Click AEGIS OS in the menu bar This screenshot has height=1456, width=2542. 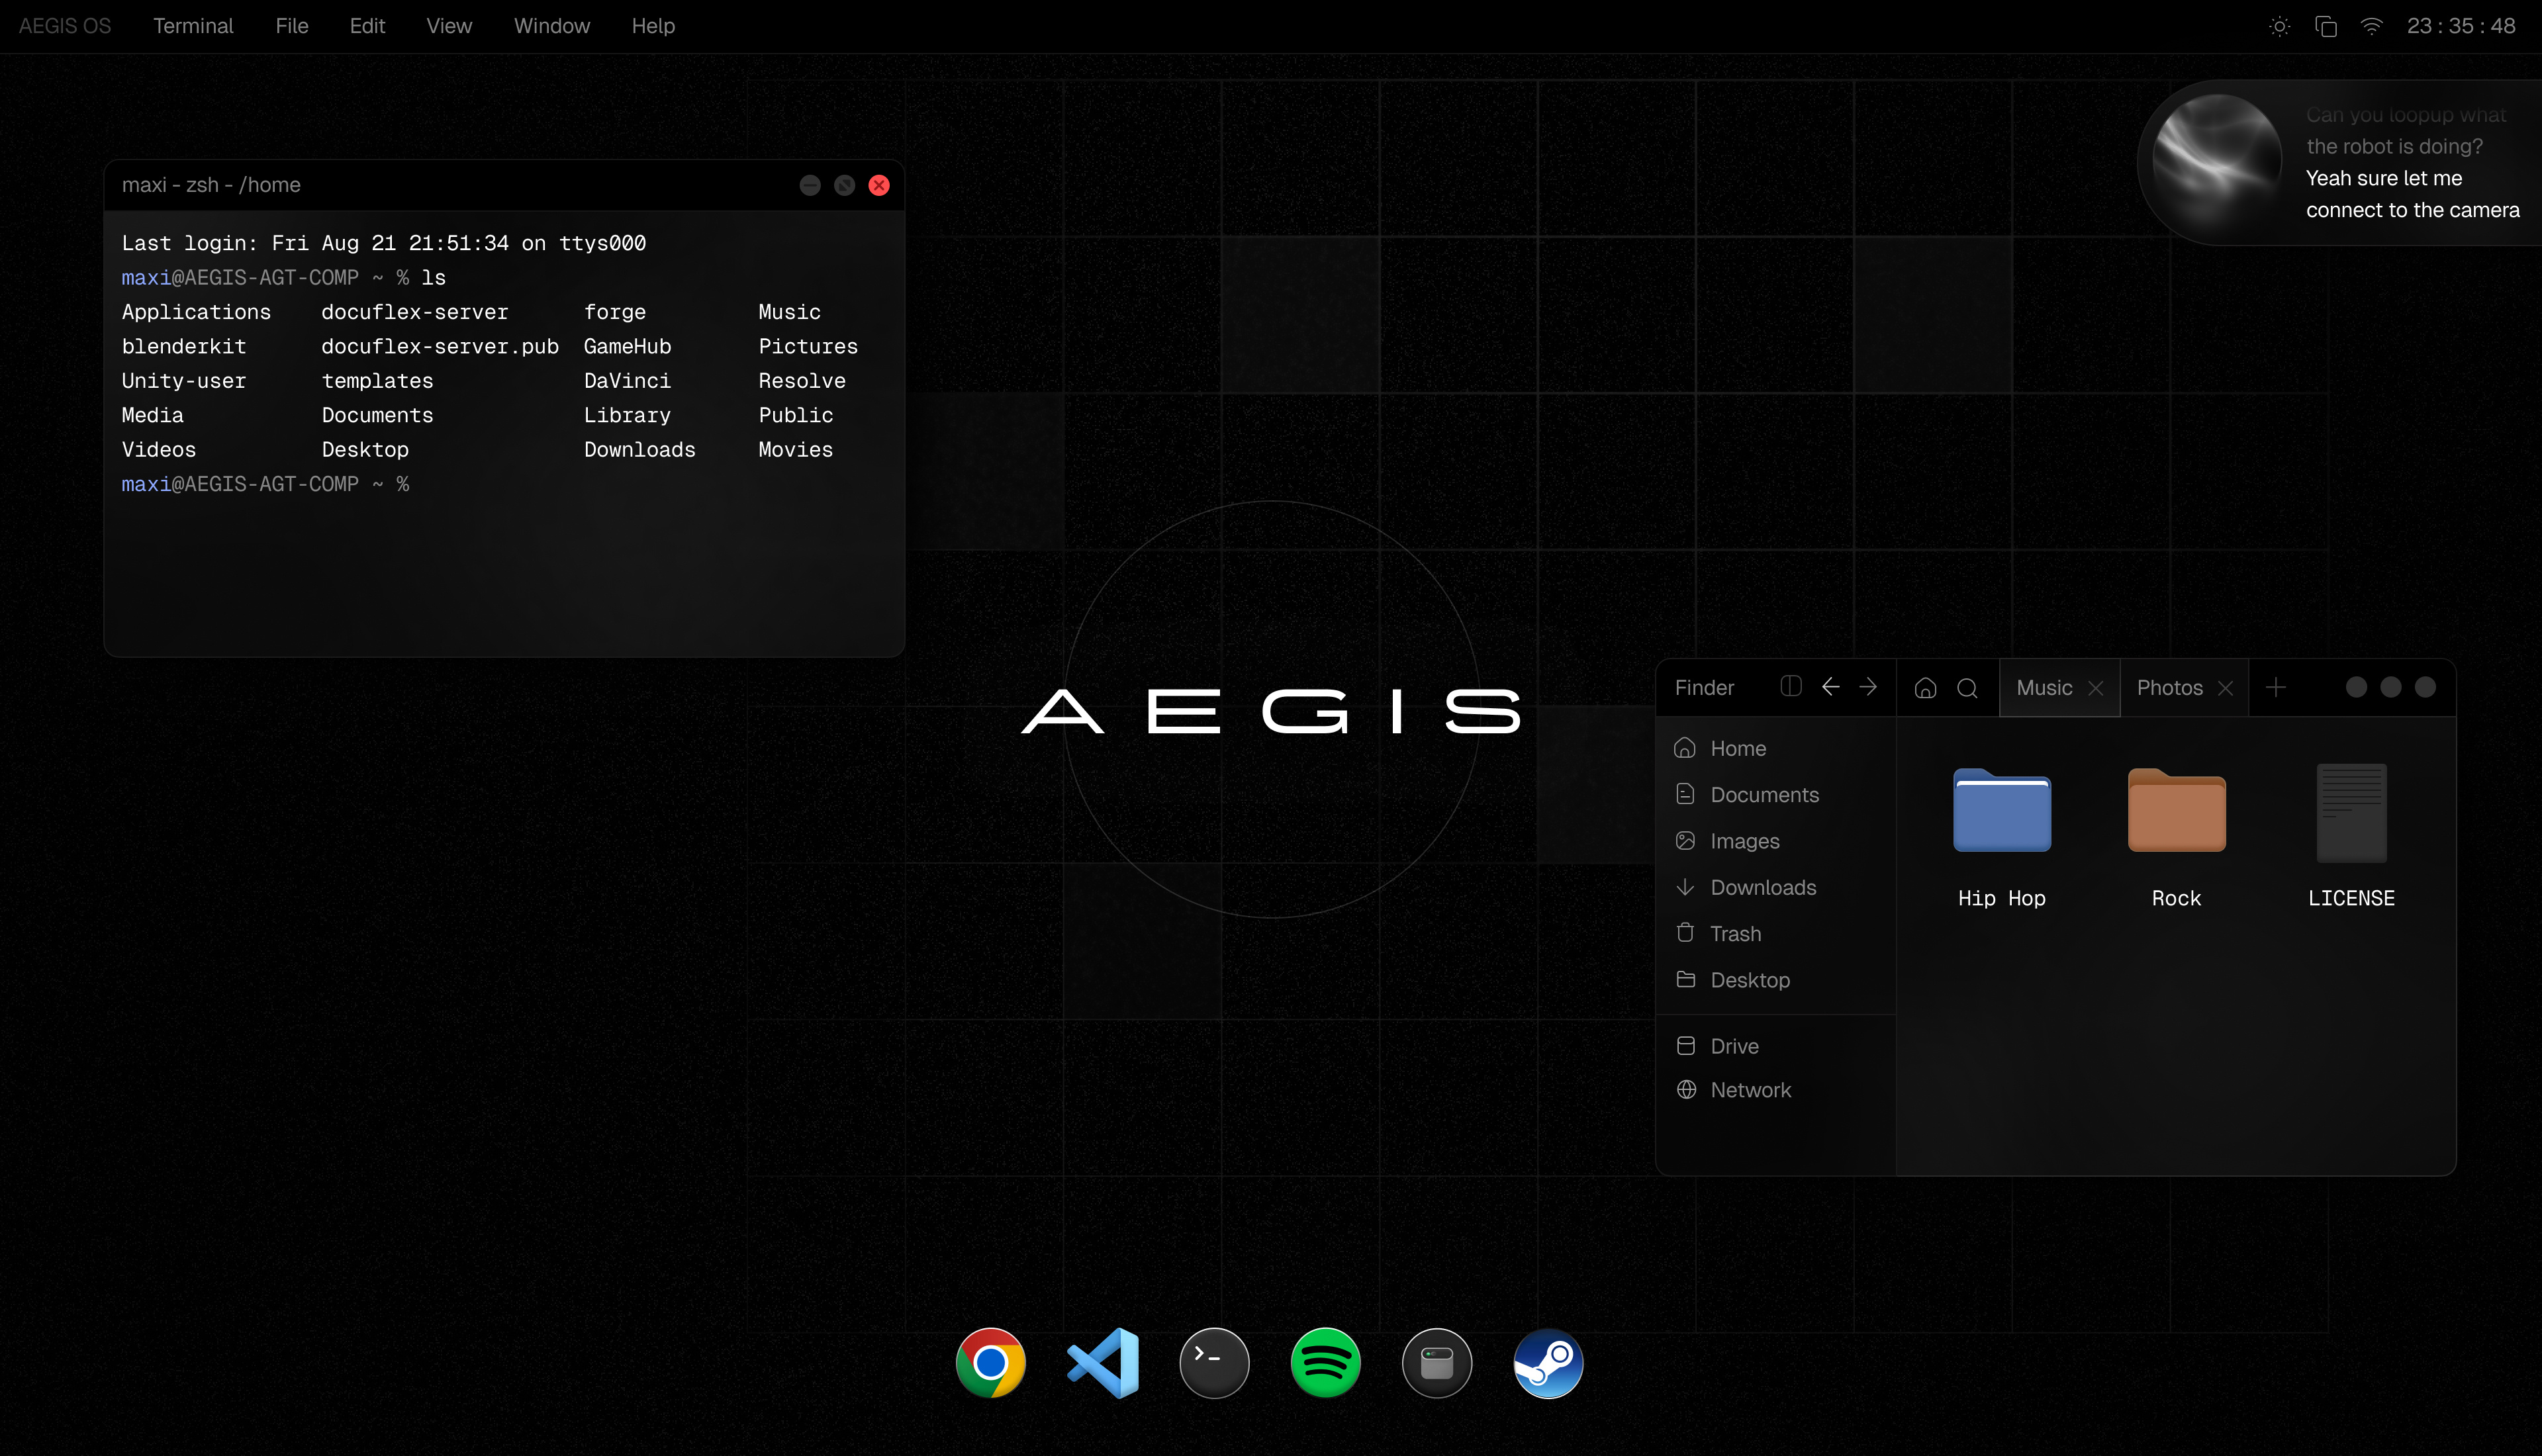(65, 26)
